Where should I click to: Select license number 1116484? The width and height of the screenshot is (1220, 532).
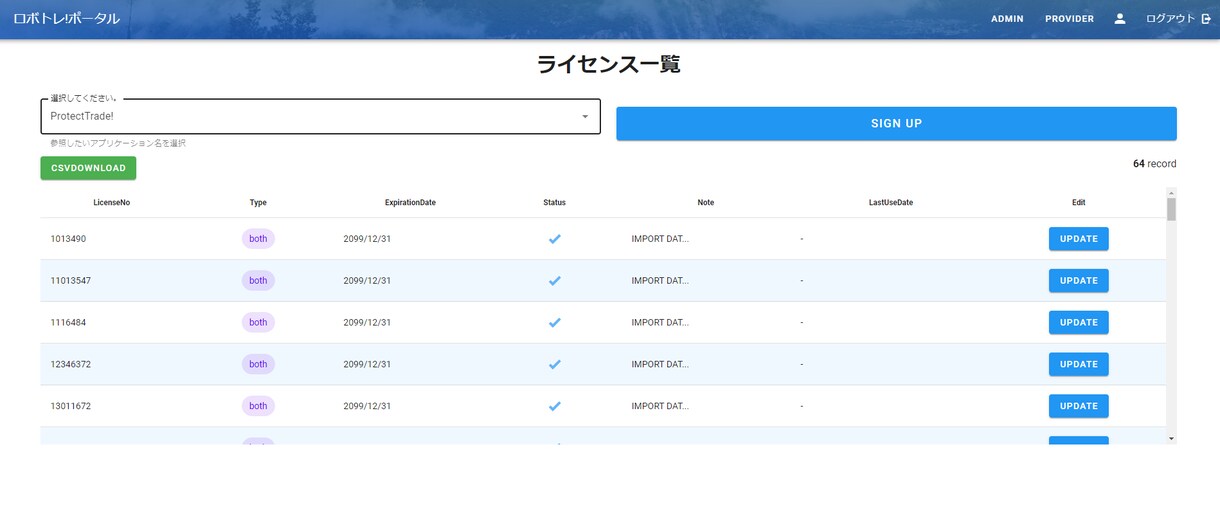tap(68, 323)
